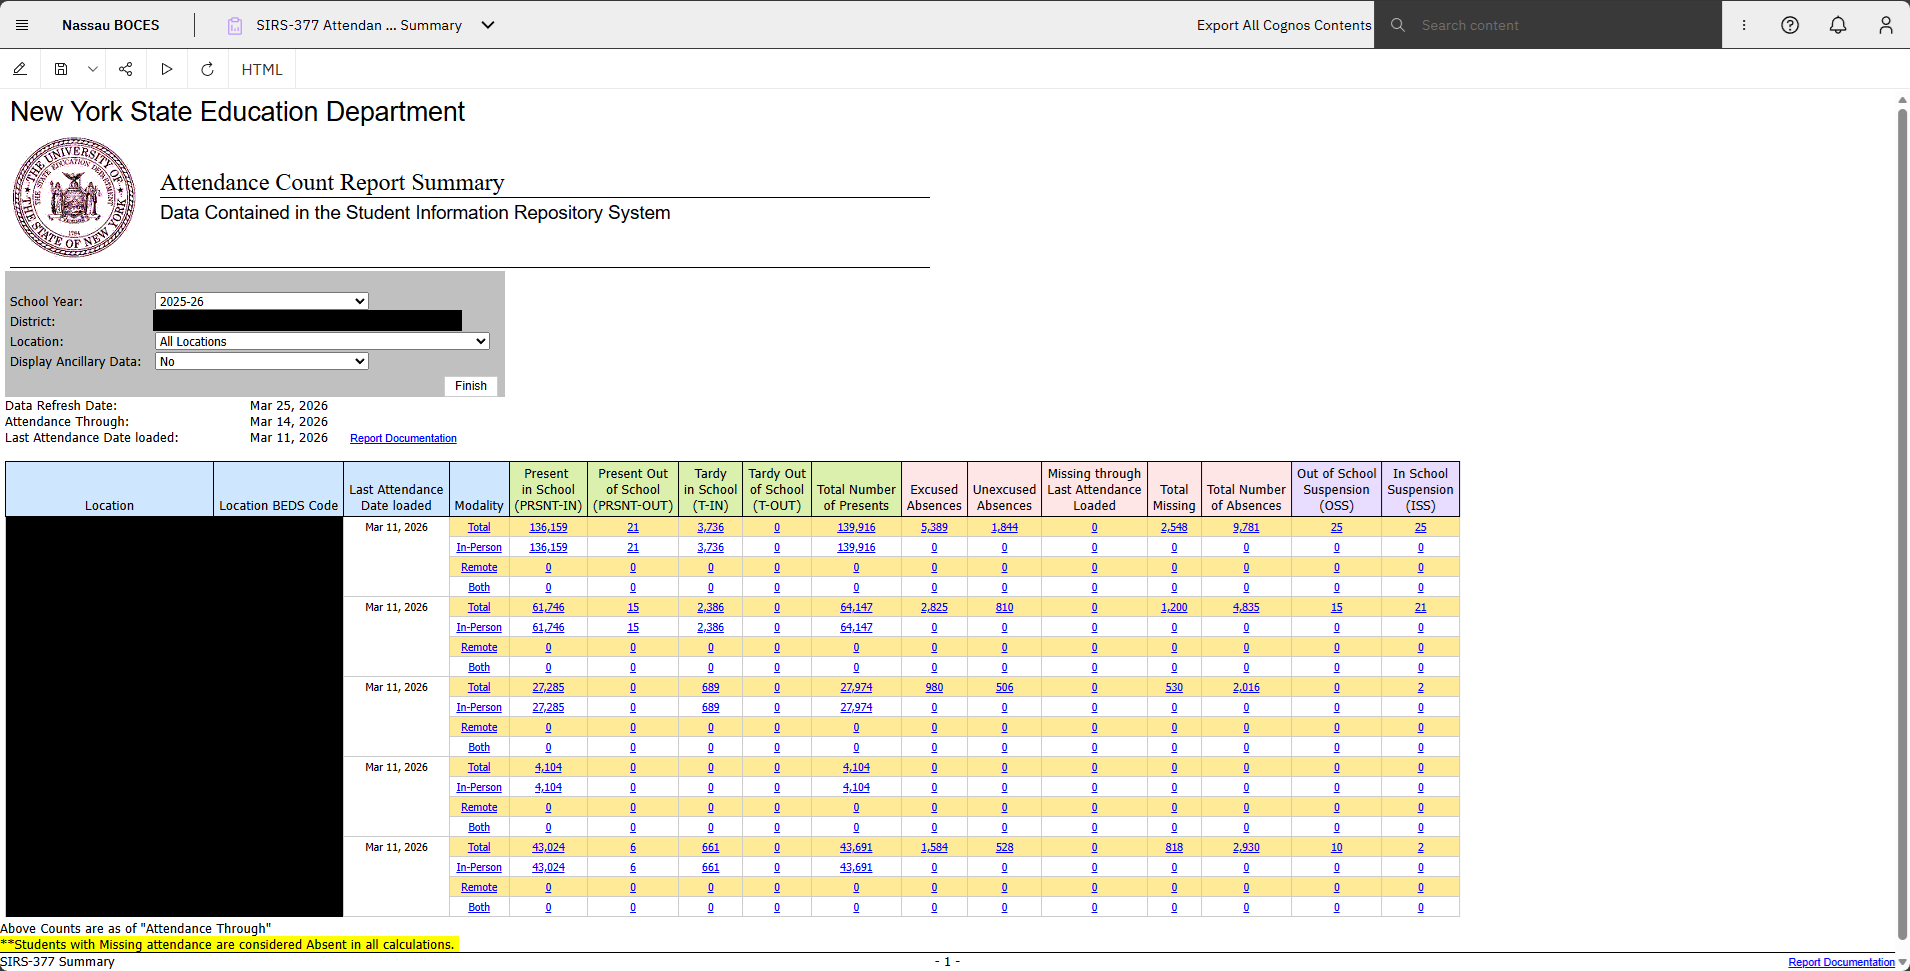Viewport: 1910px width, 971px height.
Task: Click the 818 Total Missing value
Action: (1174, 847)
